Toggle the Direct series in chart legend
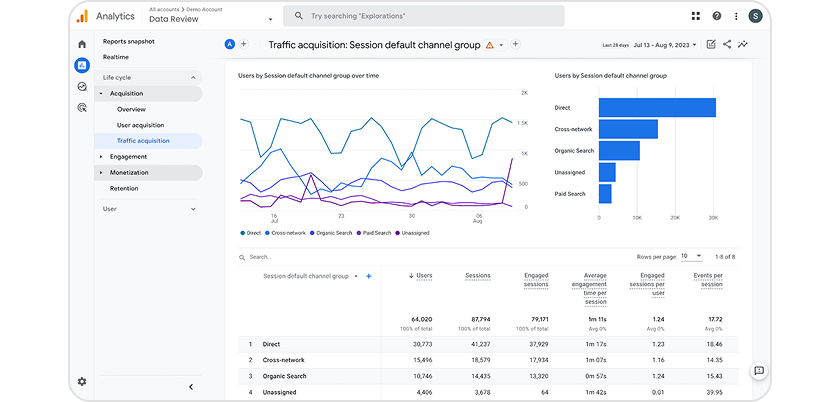The image size is (840, 402). click(x=250, y=232)
